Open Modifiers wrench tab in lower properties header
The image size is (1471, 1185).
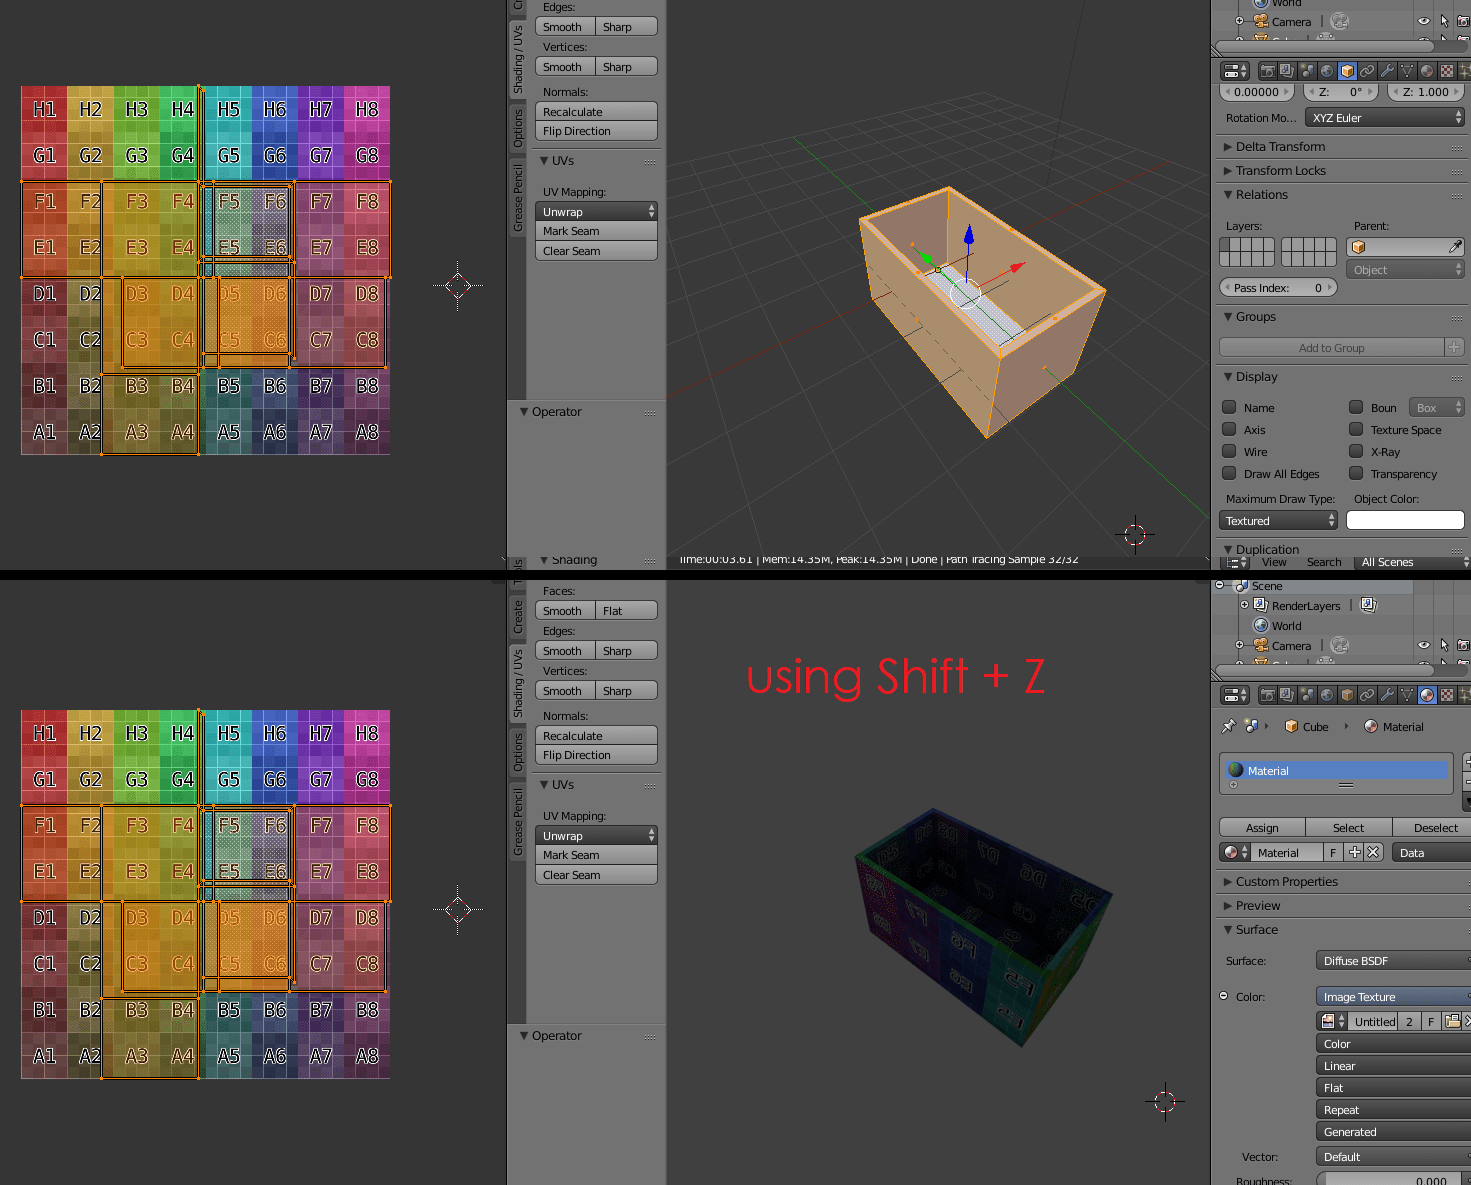click(x=1387, y=695)
